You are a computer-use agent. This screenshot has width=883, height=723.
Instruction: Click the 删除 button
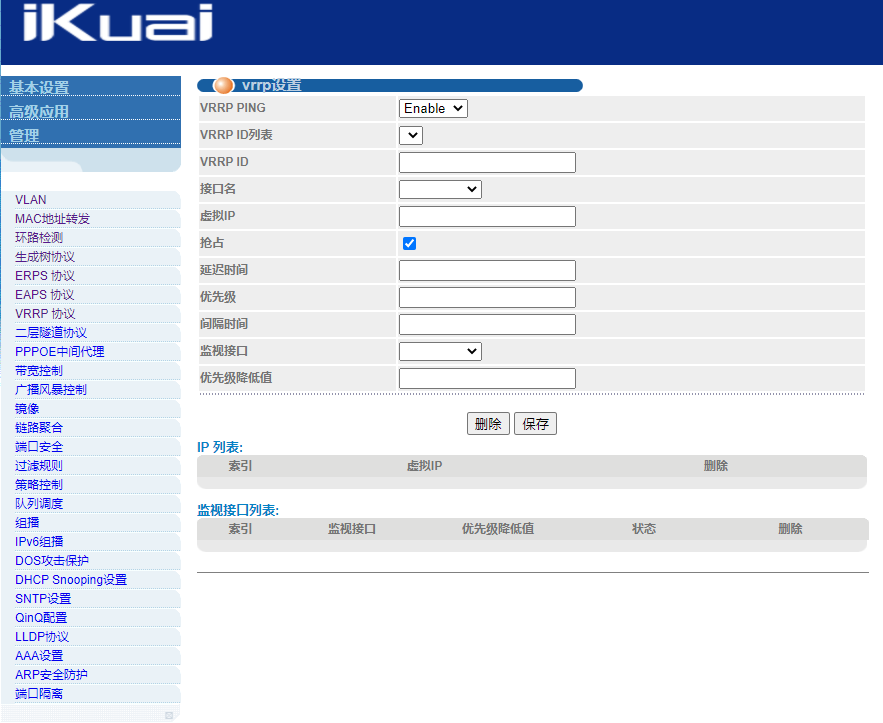pos(488,423)
